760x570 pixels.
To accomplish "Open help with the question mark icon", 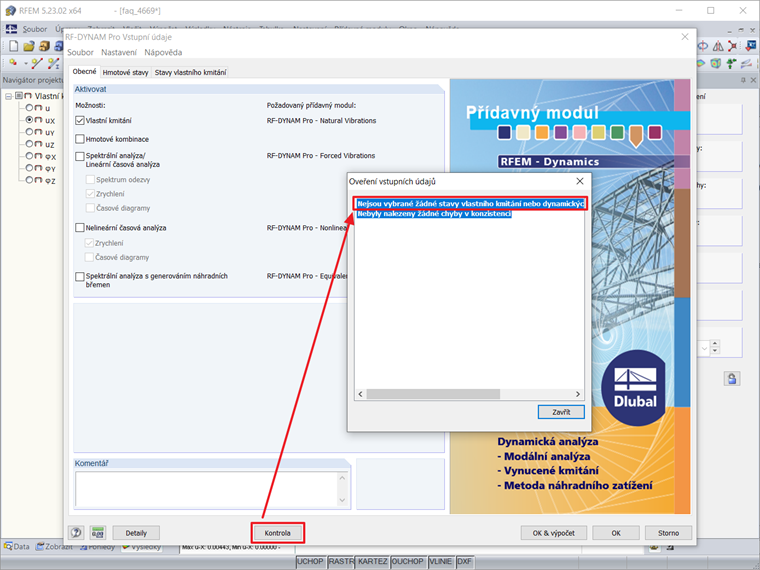I will pos(76,533).
